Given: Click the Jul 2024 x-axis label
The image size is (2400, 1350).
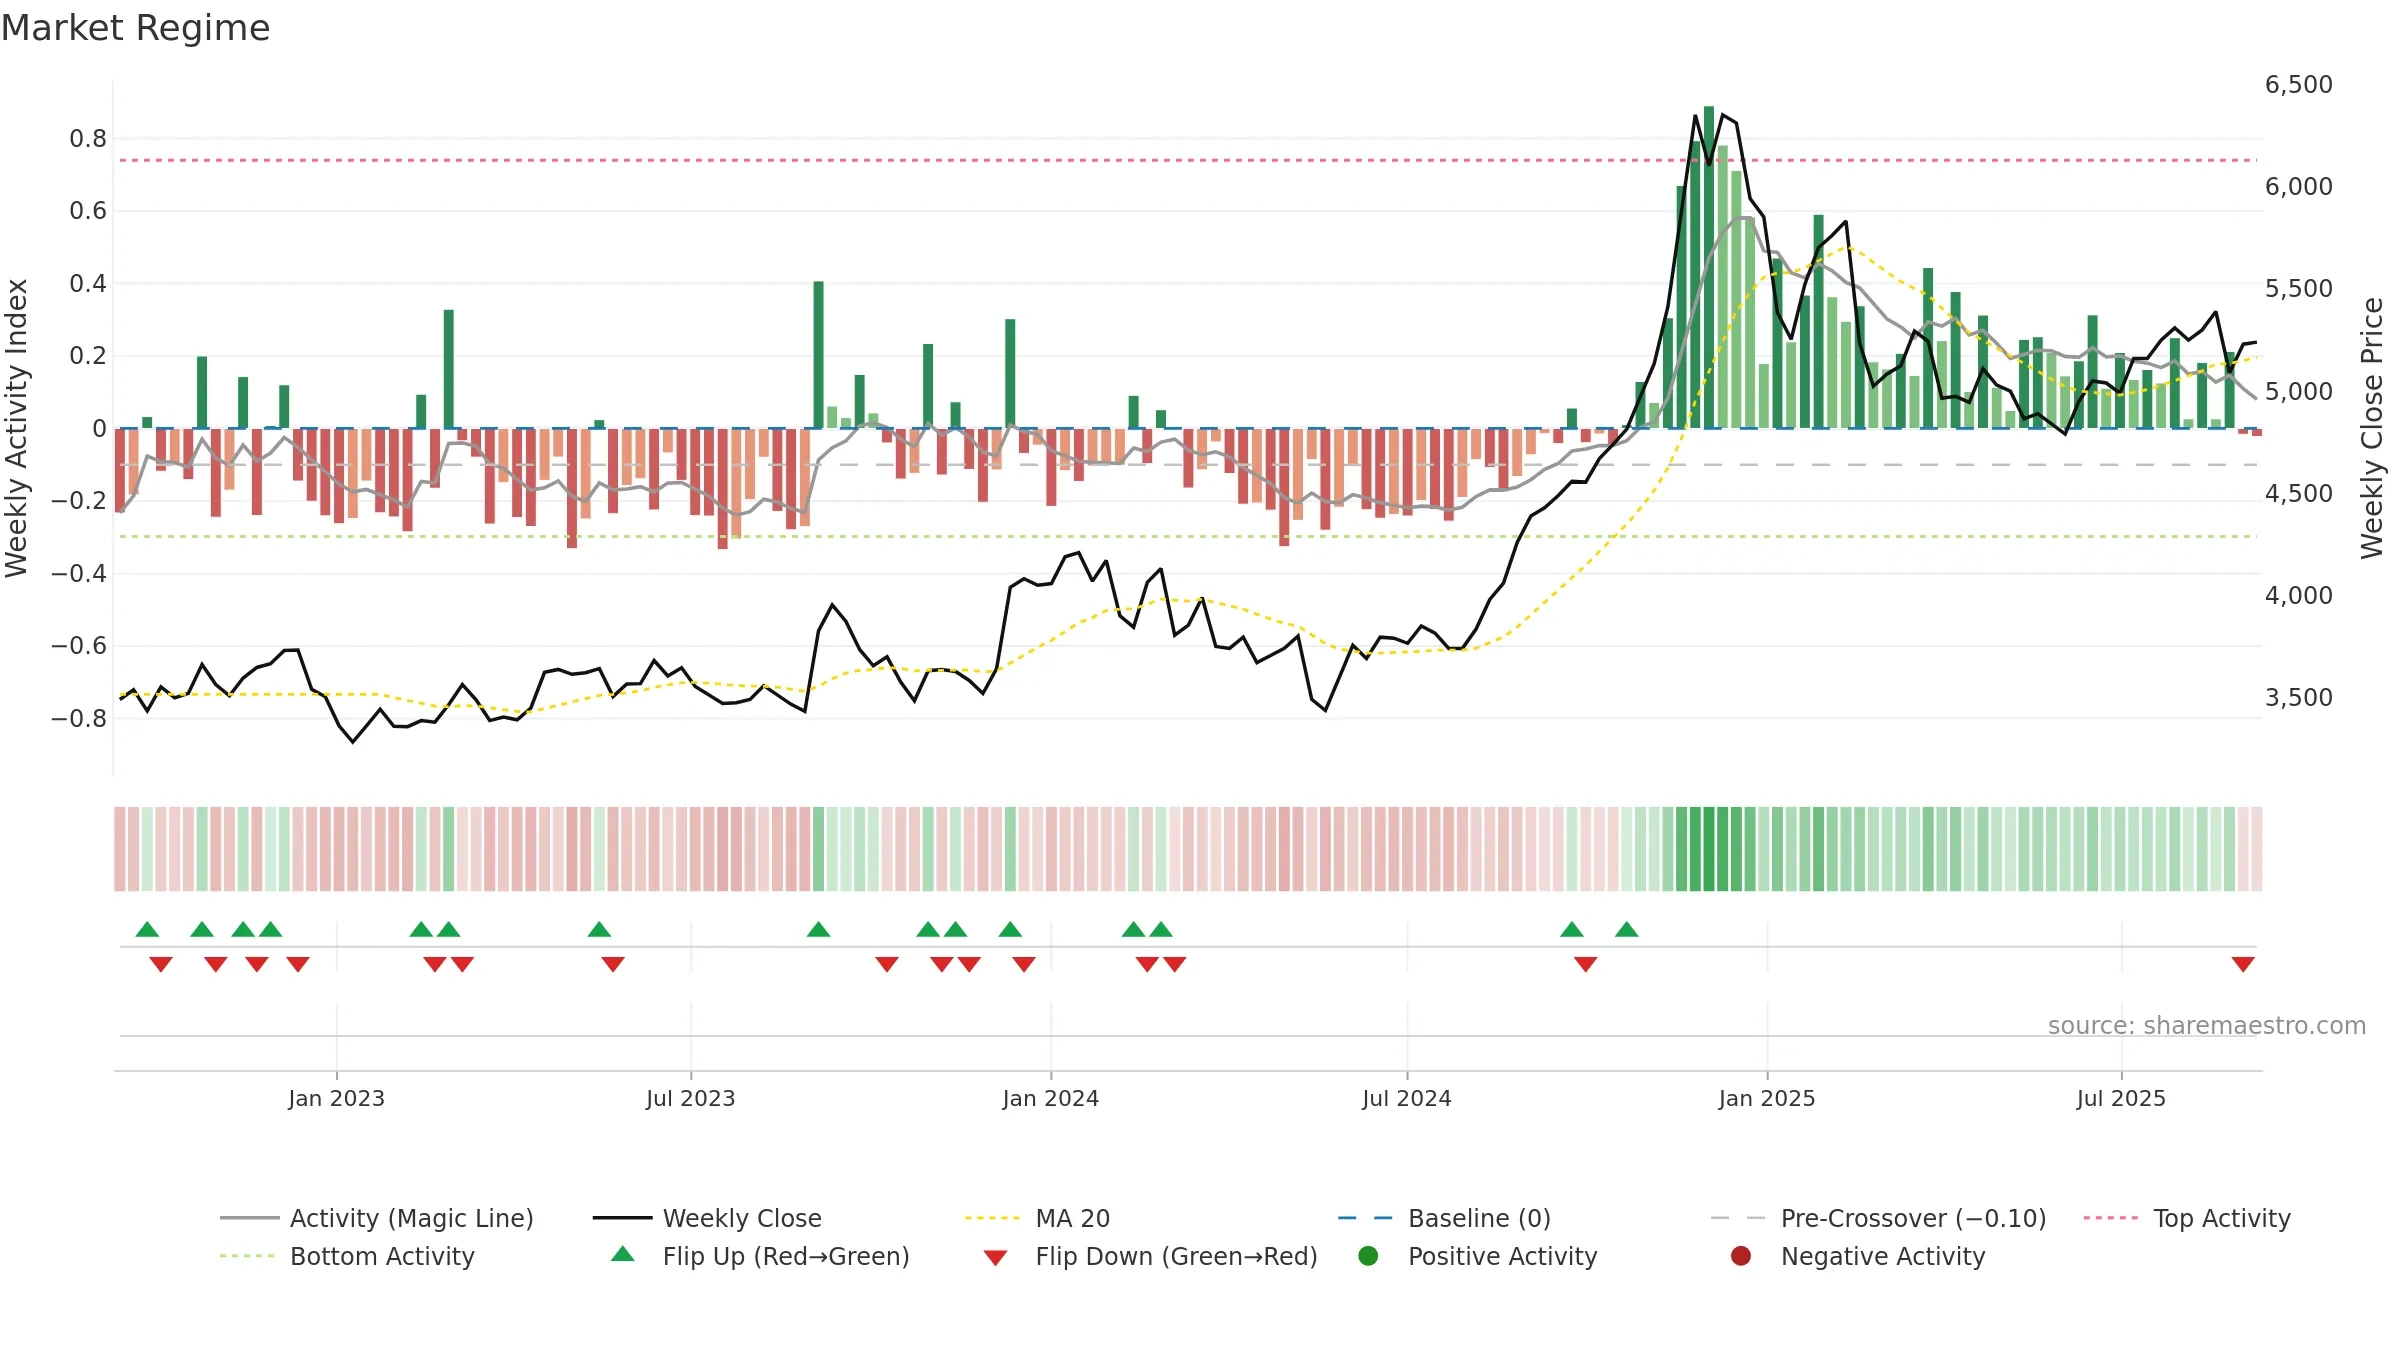Looking at the screenshot, I should tap(1406, 1098).
